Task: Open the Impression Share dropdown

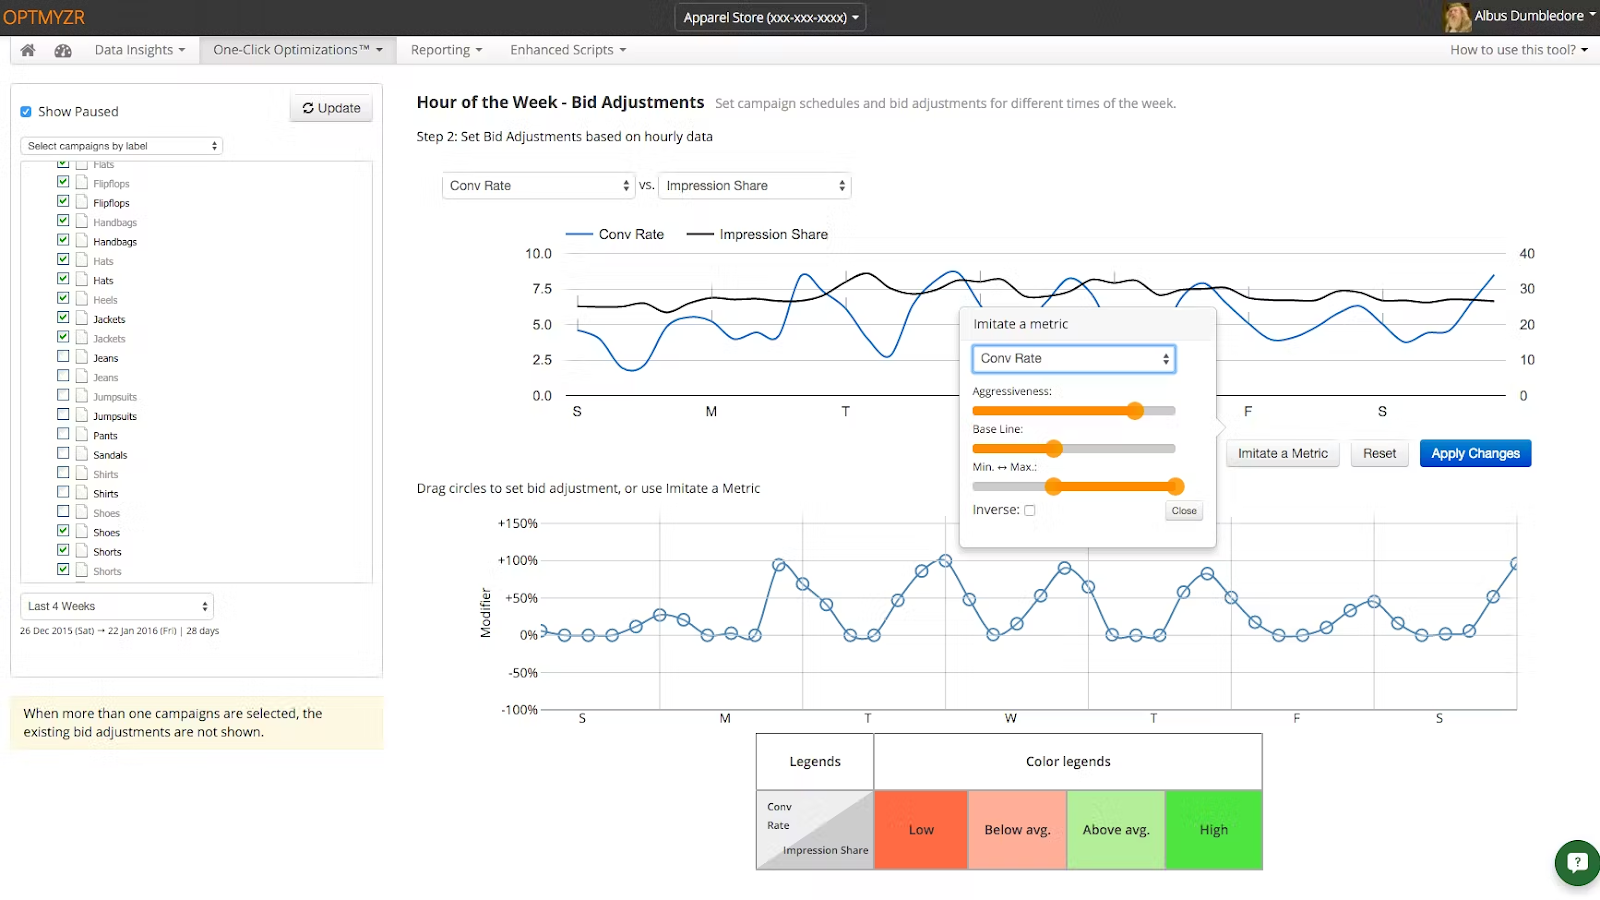Action: tap(755, 186)
